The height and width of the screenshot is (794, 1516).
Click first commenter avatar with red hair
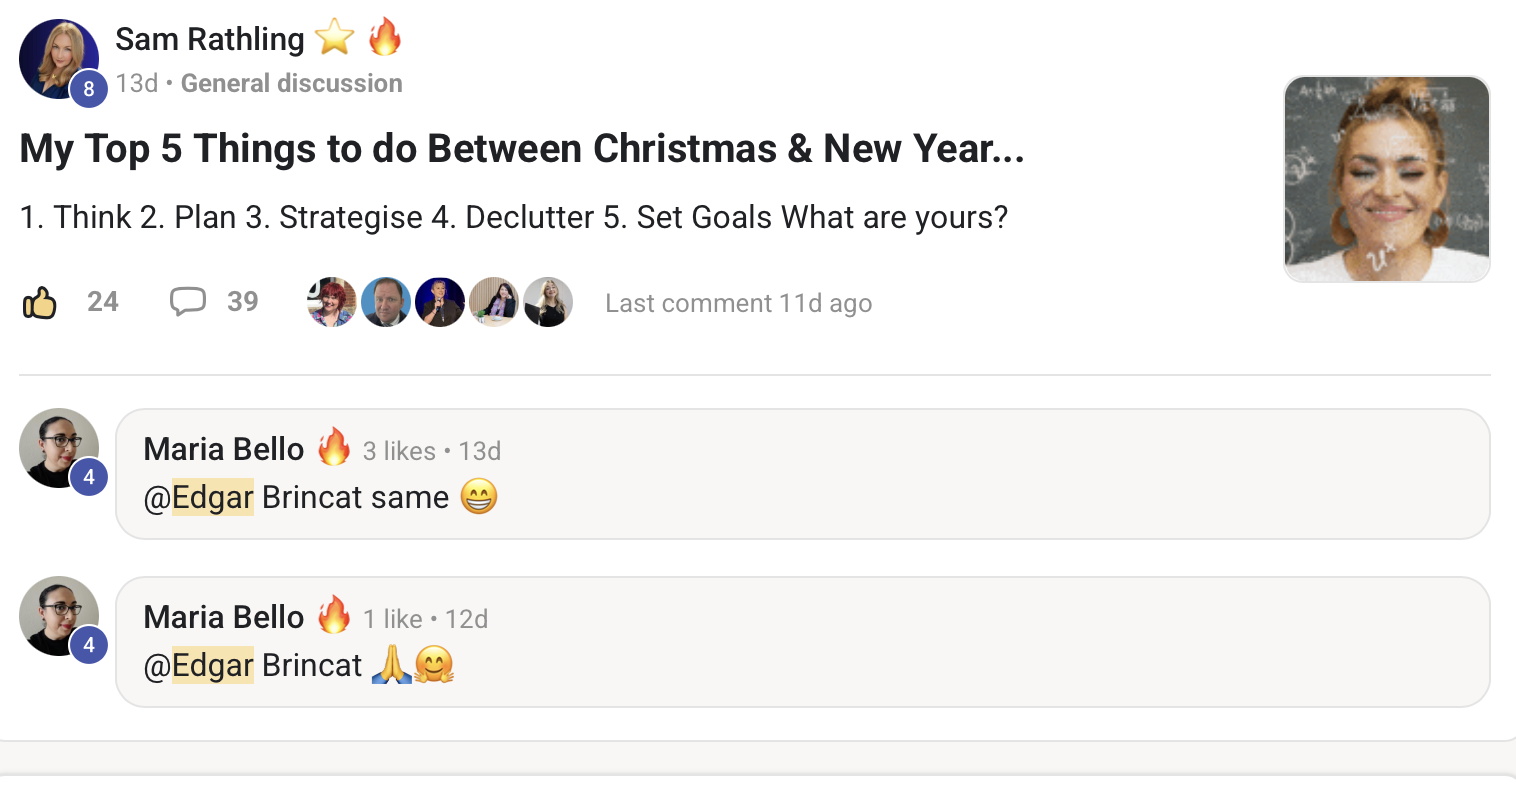coord(331,302)
